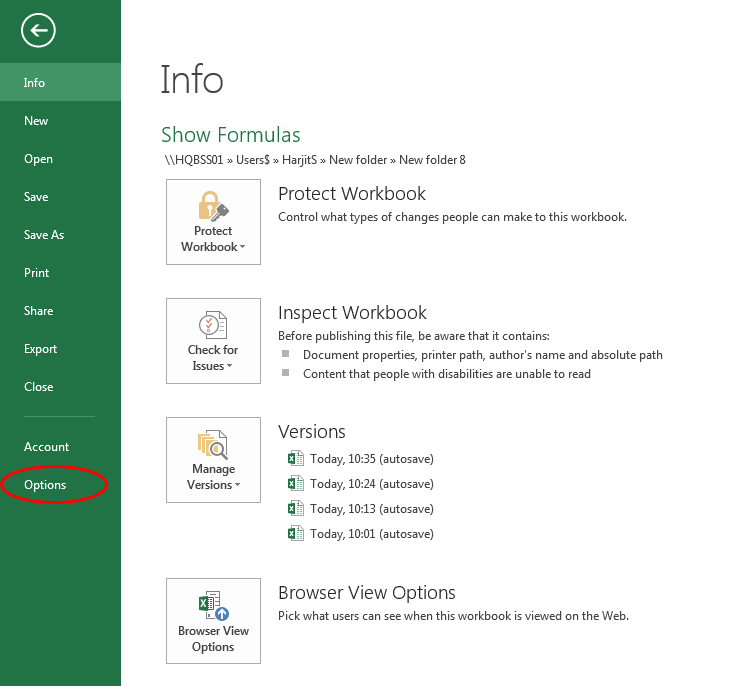The image size is (742, 686).
Task: Click 'Content that people with disabilities' item
Action: [447, 374]
